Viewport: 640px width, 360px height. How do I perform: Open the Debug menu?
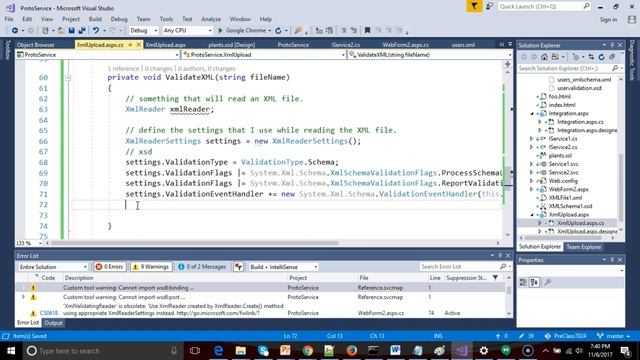tap(119, 19)
